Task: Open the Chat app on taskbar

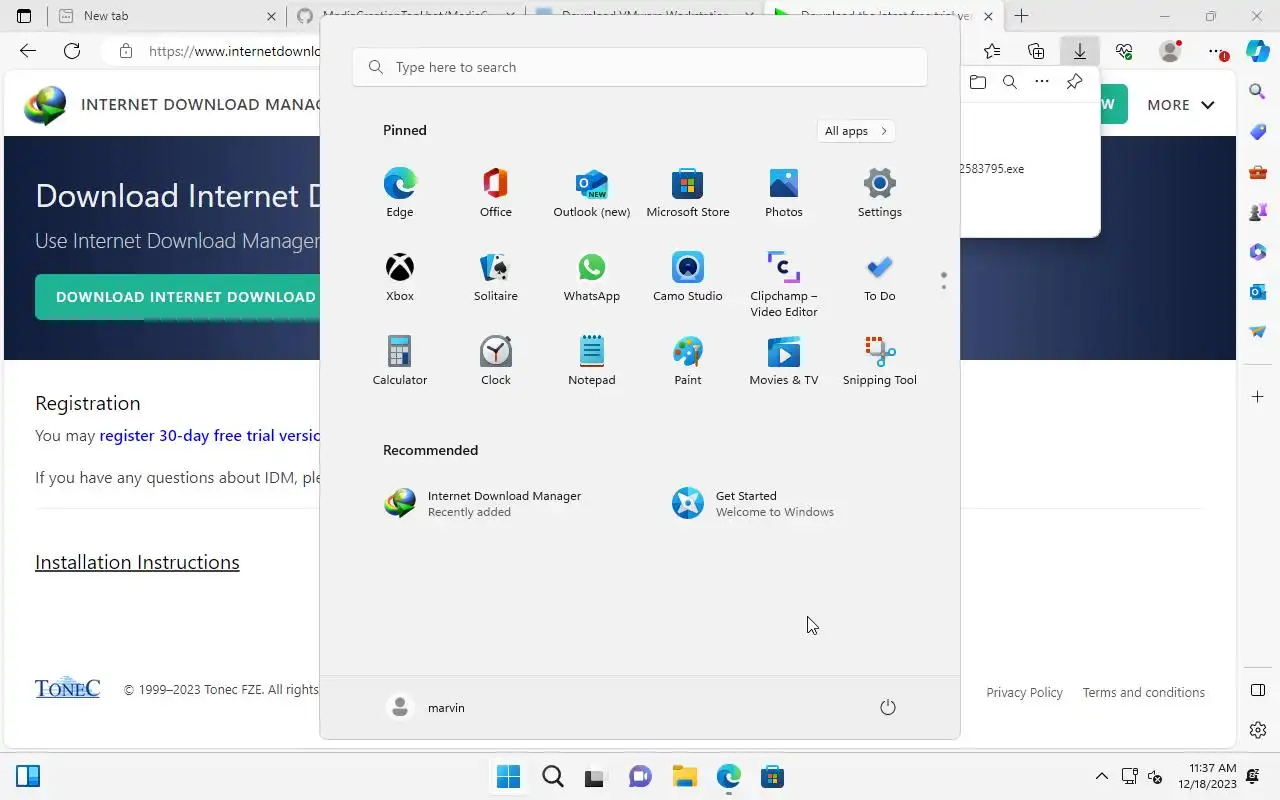Action: pyautogui.click(x=640, y=777)
